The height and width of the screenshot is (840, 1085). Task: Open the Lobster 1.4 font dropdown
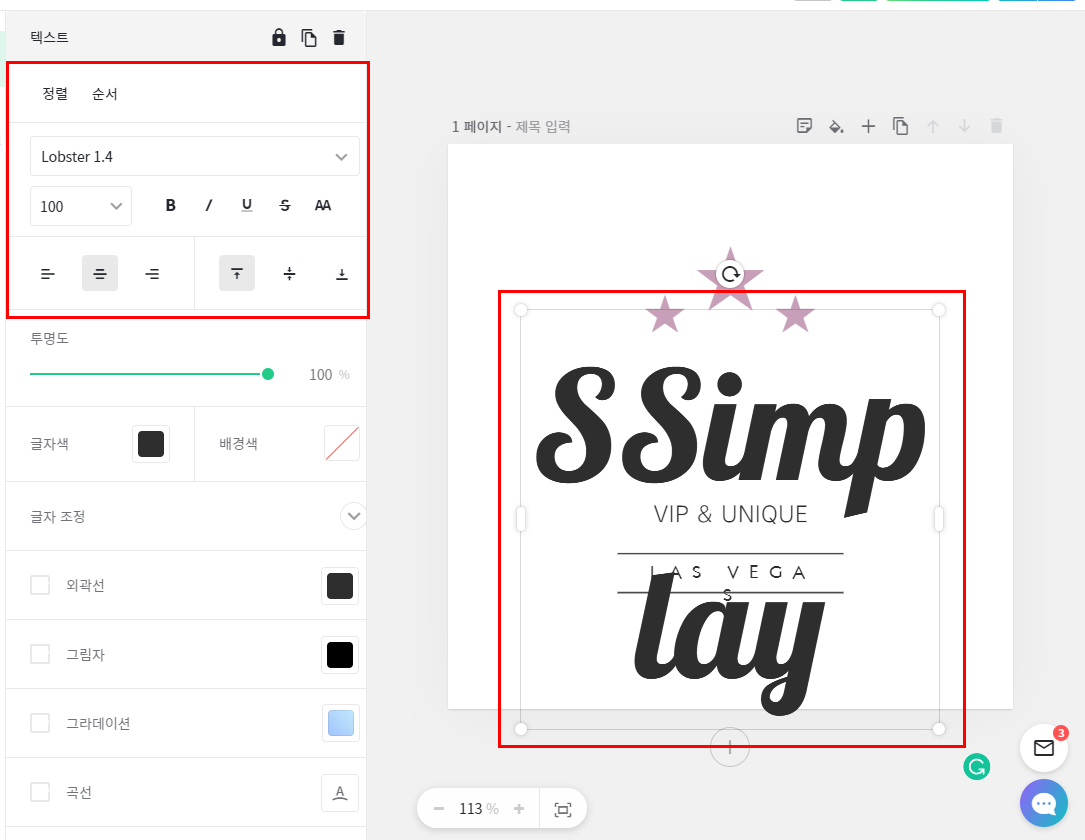coord(194,156)
